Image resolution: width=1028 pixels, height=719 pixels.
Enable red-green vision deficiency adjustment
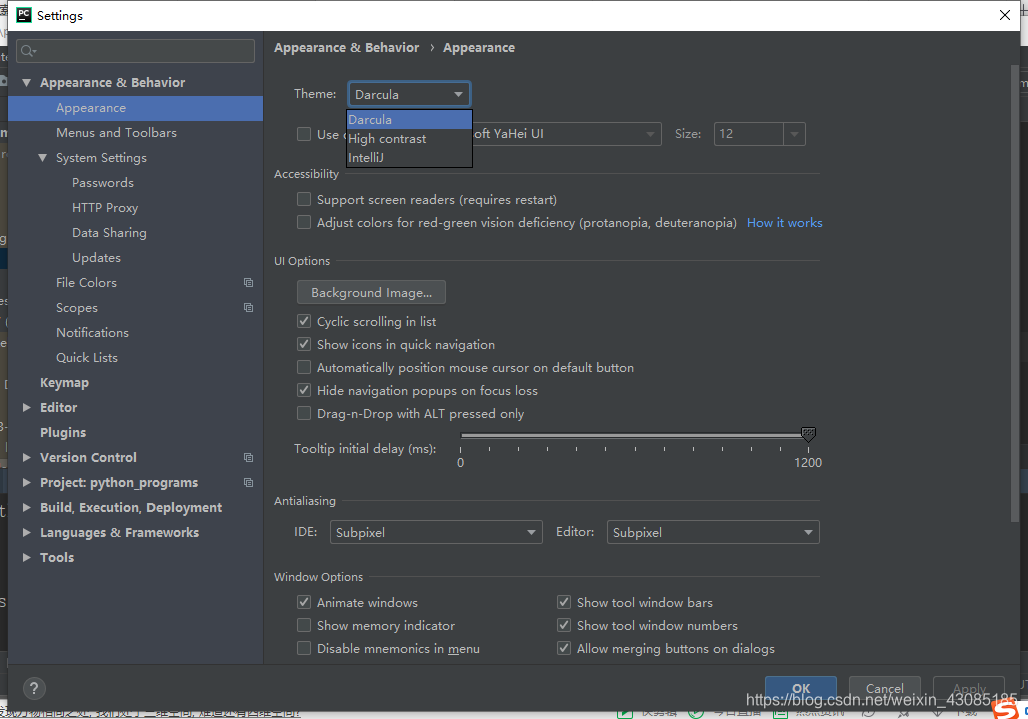click(x=304, y=222)
